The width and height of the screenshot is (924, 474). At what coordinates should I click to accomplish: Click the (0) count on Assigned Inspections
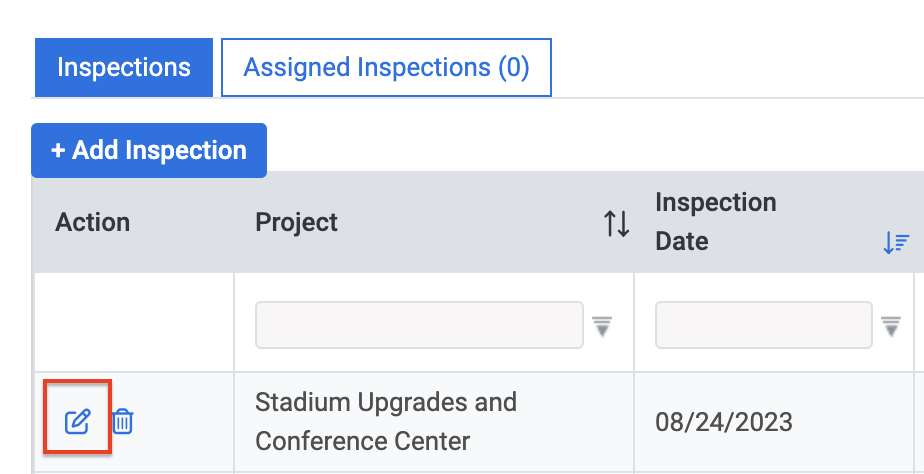point(513,68)
